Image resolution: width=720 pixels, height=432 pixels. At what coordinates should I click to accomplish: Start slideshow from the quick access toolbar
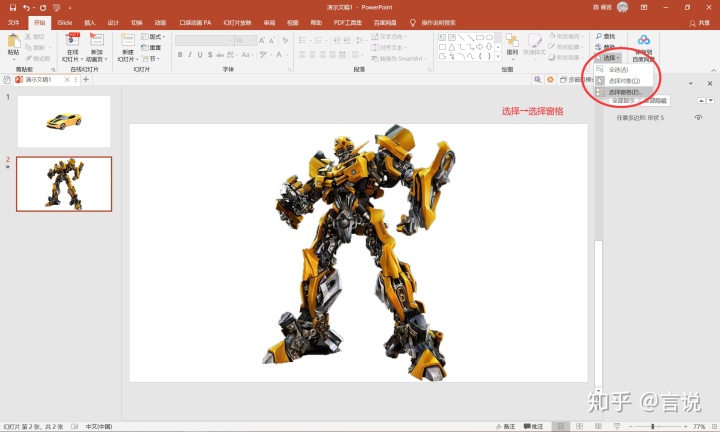point(57,7)
